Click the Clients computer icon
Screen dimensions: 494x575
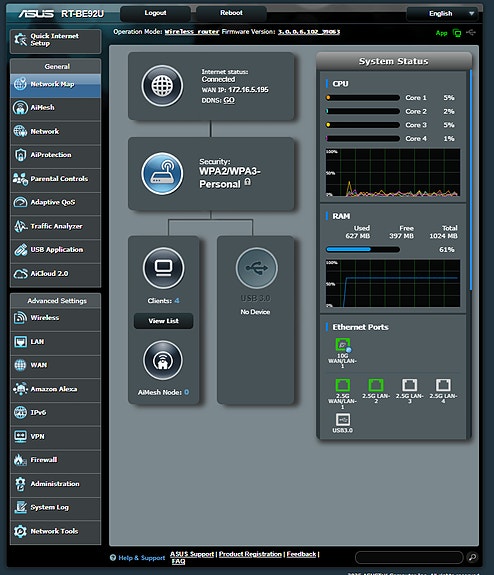click(x=163, y=268)
